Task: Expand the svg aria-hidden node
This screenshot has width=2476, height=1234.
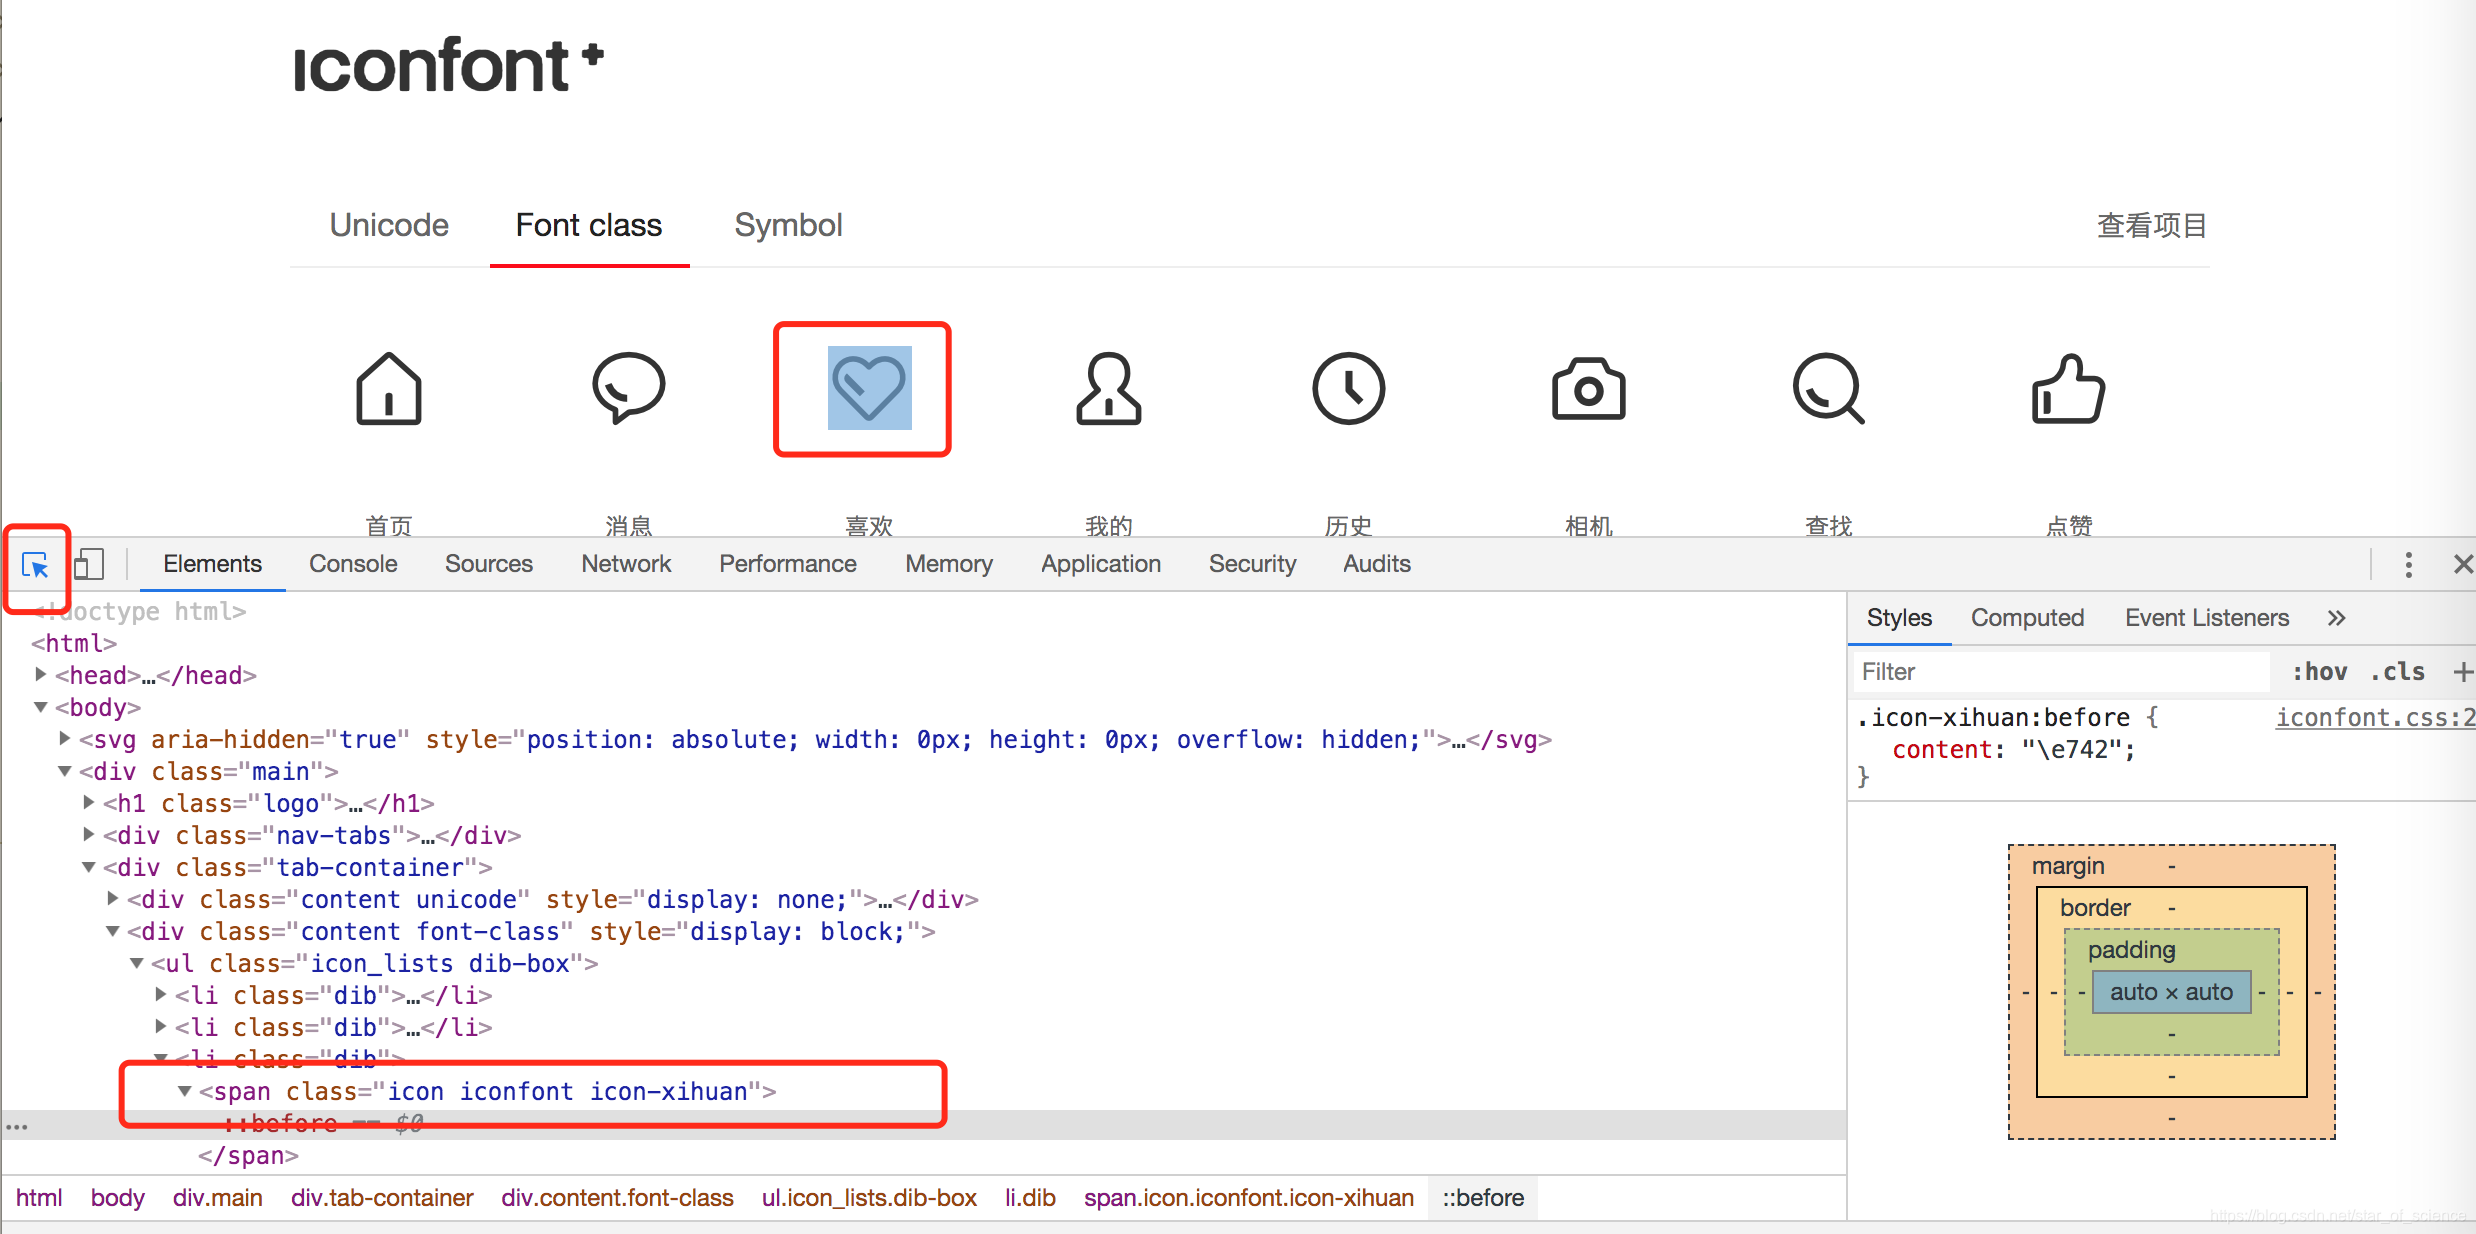Action: pos(65,738)
